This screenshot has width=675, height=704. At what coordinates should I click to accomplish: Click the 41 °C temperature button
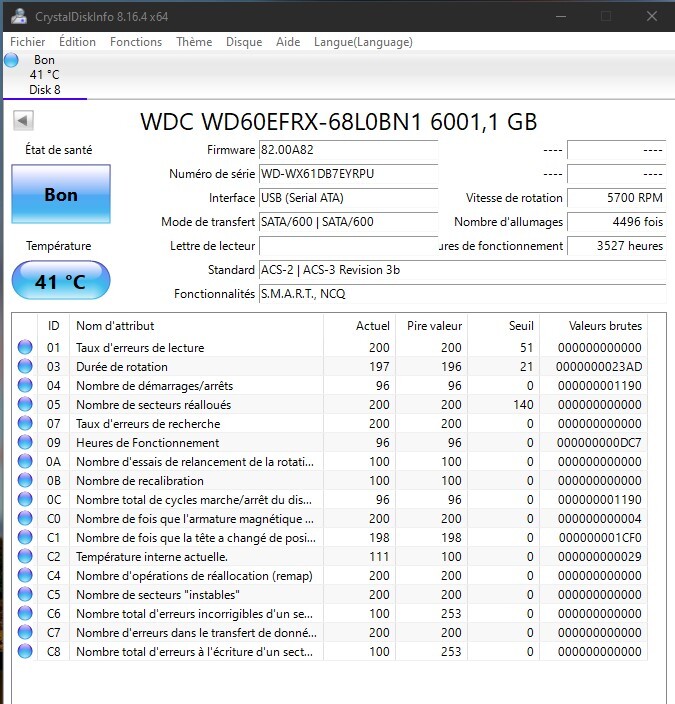(61, 281)
